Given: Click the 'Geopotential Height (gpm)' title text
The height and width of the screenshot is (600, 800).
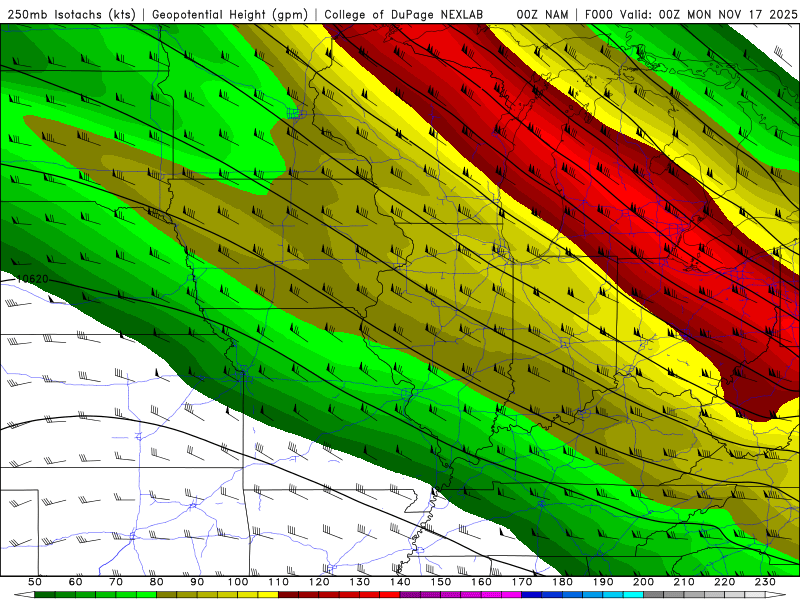Looking at the screenshot, I should 230,14.
